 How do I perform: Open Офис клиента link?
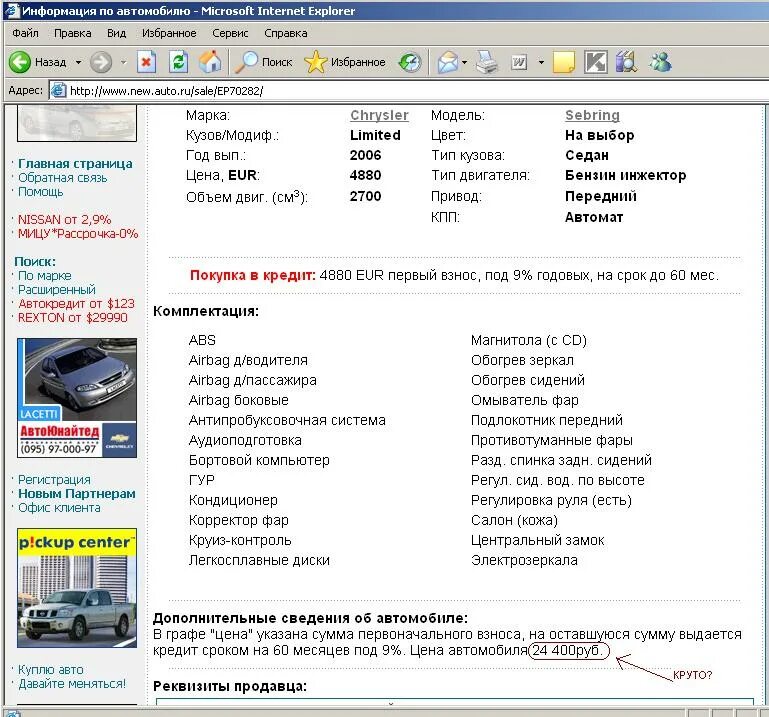59,508
